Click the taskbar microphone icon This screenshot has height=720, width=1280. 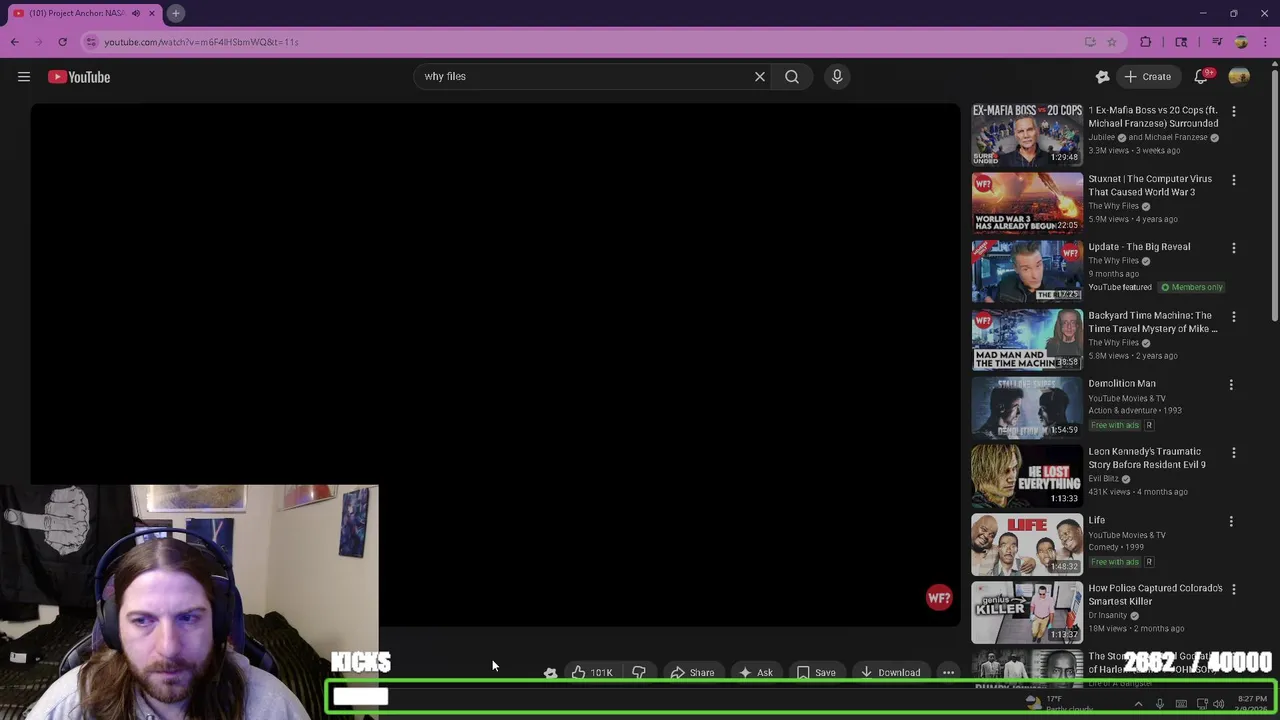[x=1160, y=704]
